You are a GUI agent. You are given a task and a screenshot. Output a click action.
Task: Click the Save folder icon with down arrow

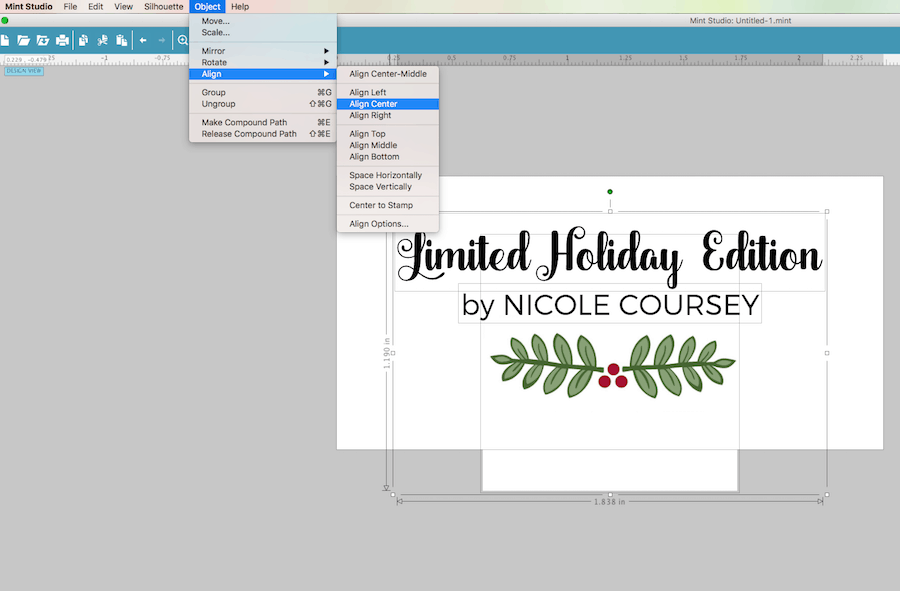point(43,40)
